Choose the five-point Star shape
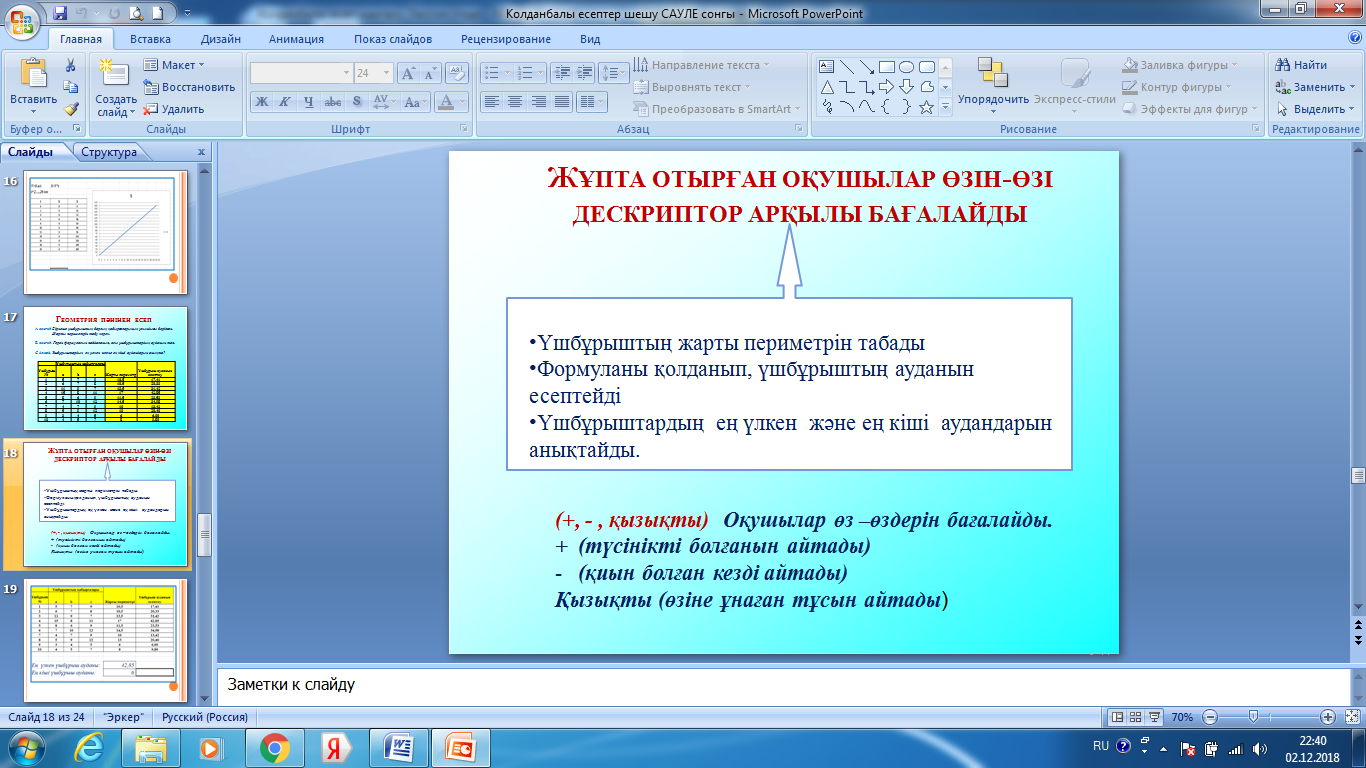The image size is (1366, 768). coord(926,107)
